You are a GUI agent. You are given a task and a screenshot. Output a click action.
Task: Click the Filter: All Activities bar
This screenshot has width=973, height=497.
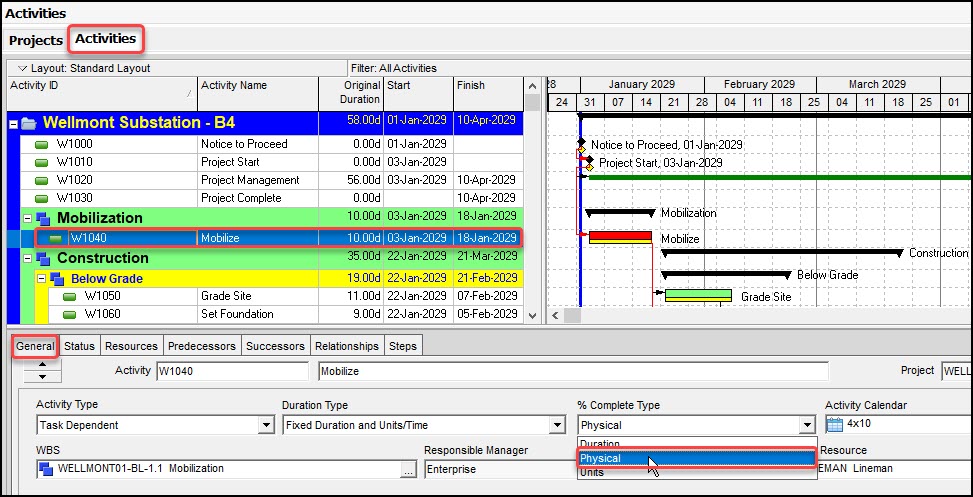point(395,68)
